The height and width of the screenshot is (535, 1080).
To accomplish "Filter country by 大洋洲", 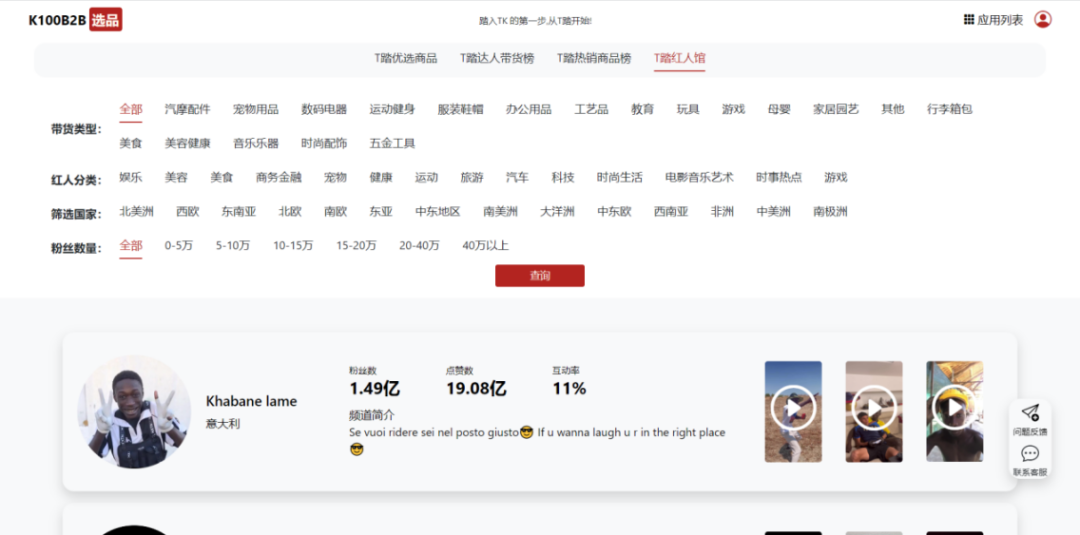I will pyautogui.click(x=557, y=211).
